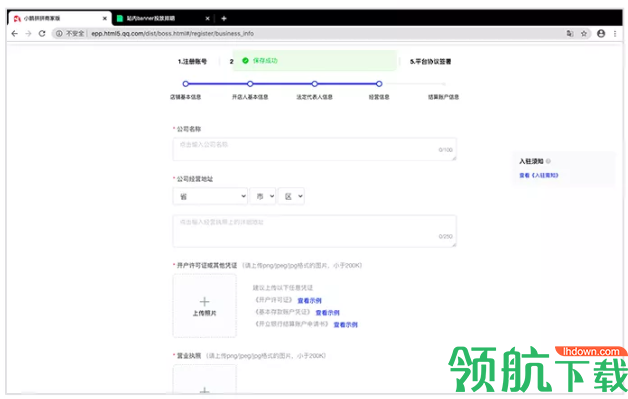The image size is (628, 399).
Task: Click 查看示例 link next to 《开户许可证》
Action: 309,300
